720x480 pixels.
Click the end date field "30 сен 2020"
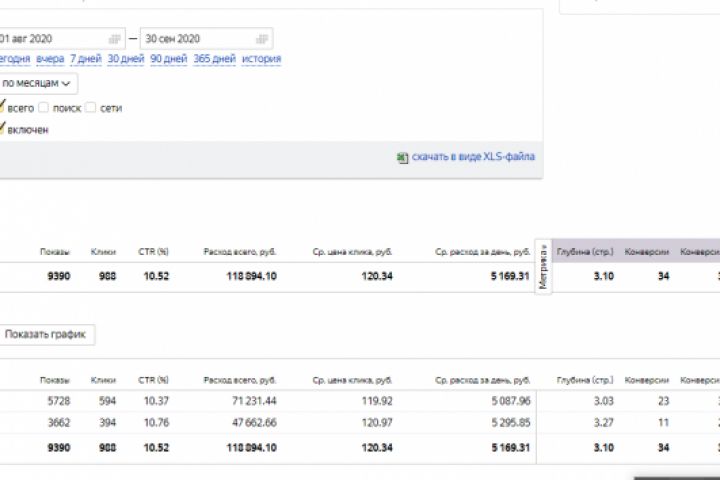tap(195, 39)
